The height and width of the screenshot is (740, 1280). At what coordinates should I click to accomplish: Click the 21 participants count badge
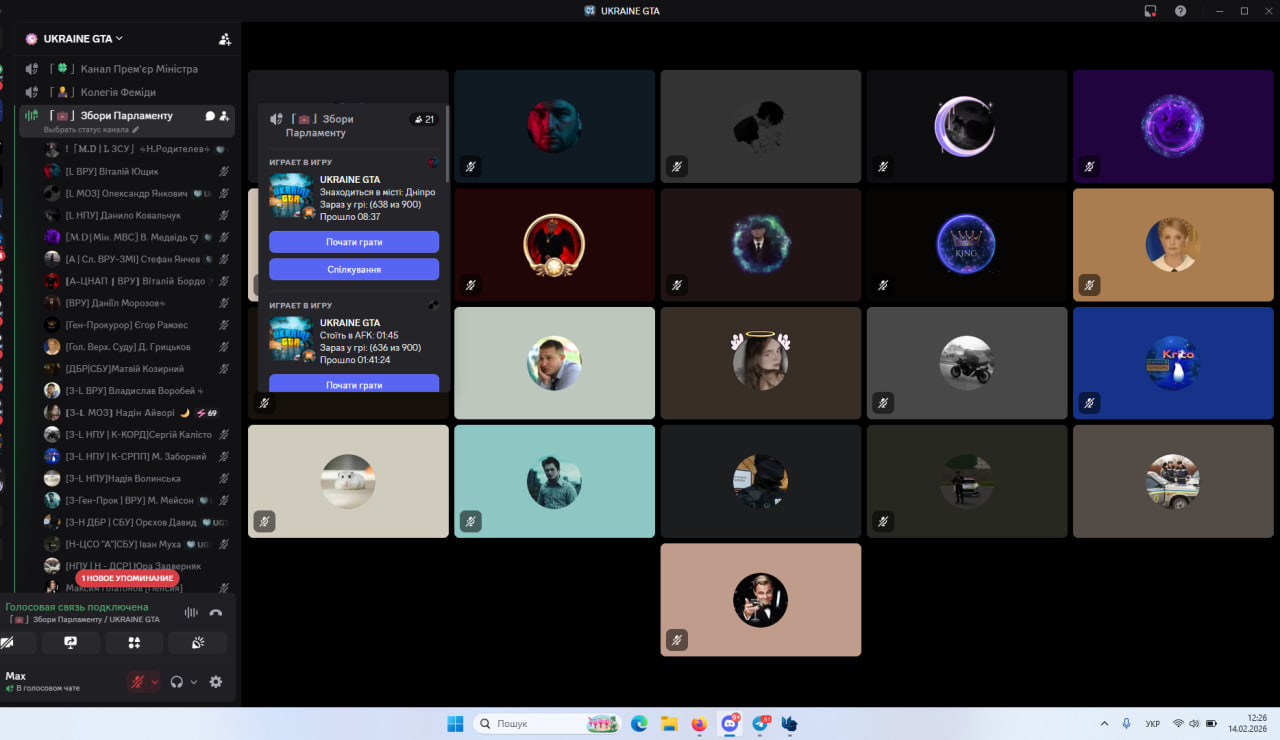pos(424,119)
